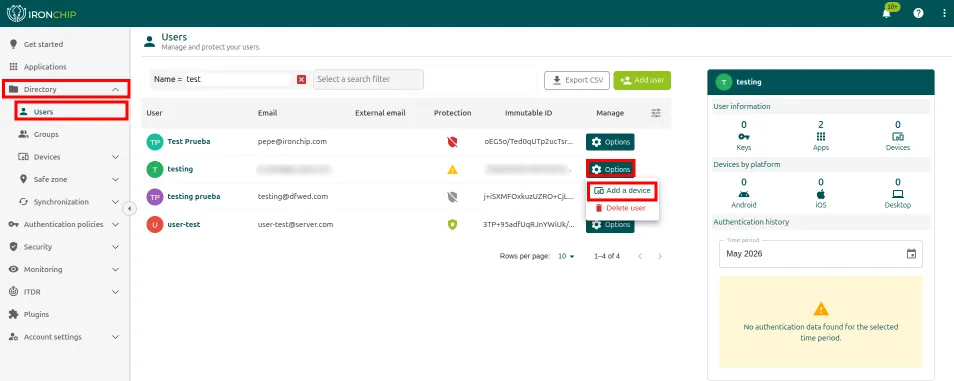Click the Test Prueba avatar
The width and height of the screenshot is (954, 381).
[x=155, y=142]
